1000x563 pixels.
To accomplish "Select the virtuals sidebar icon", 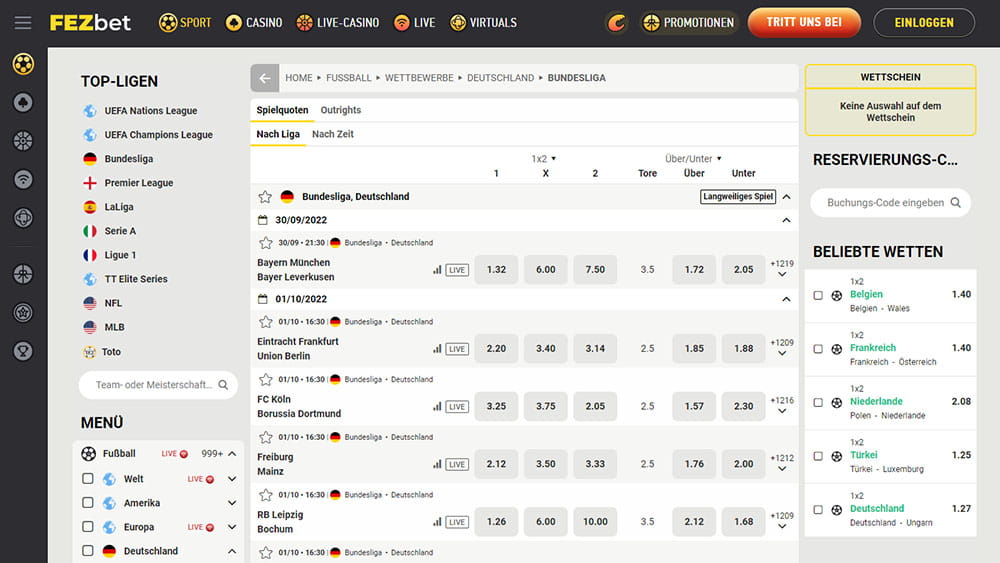I will (x=23, y=218).
